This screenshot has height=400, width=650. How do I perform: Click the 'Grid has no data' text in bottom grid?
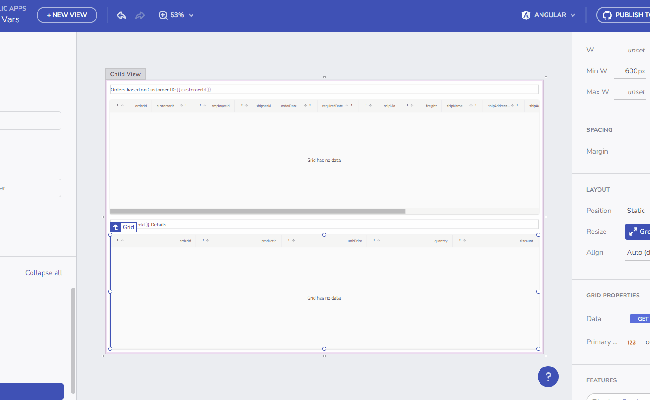point(324,298)
